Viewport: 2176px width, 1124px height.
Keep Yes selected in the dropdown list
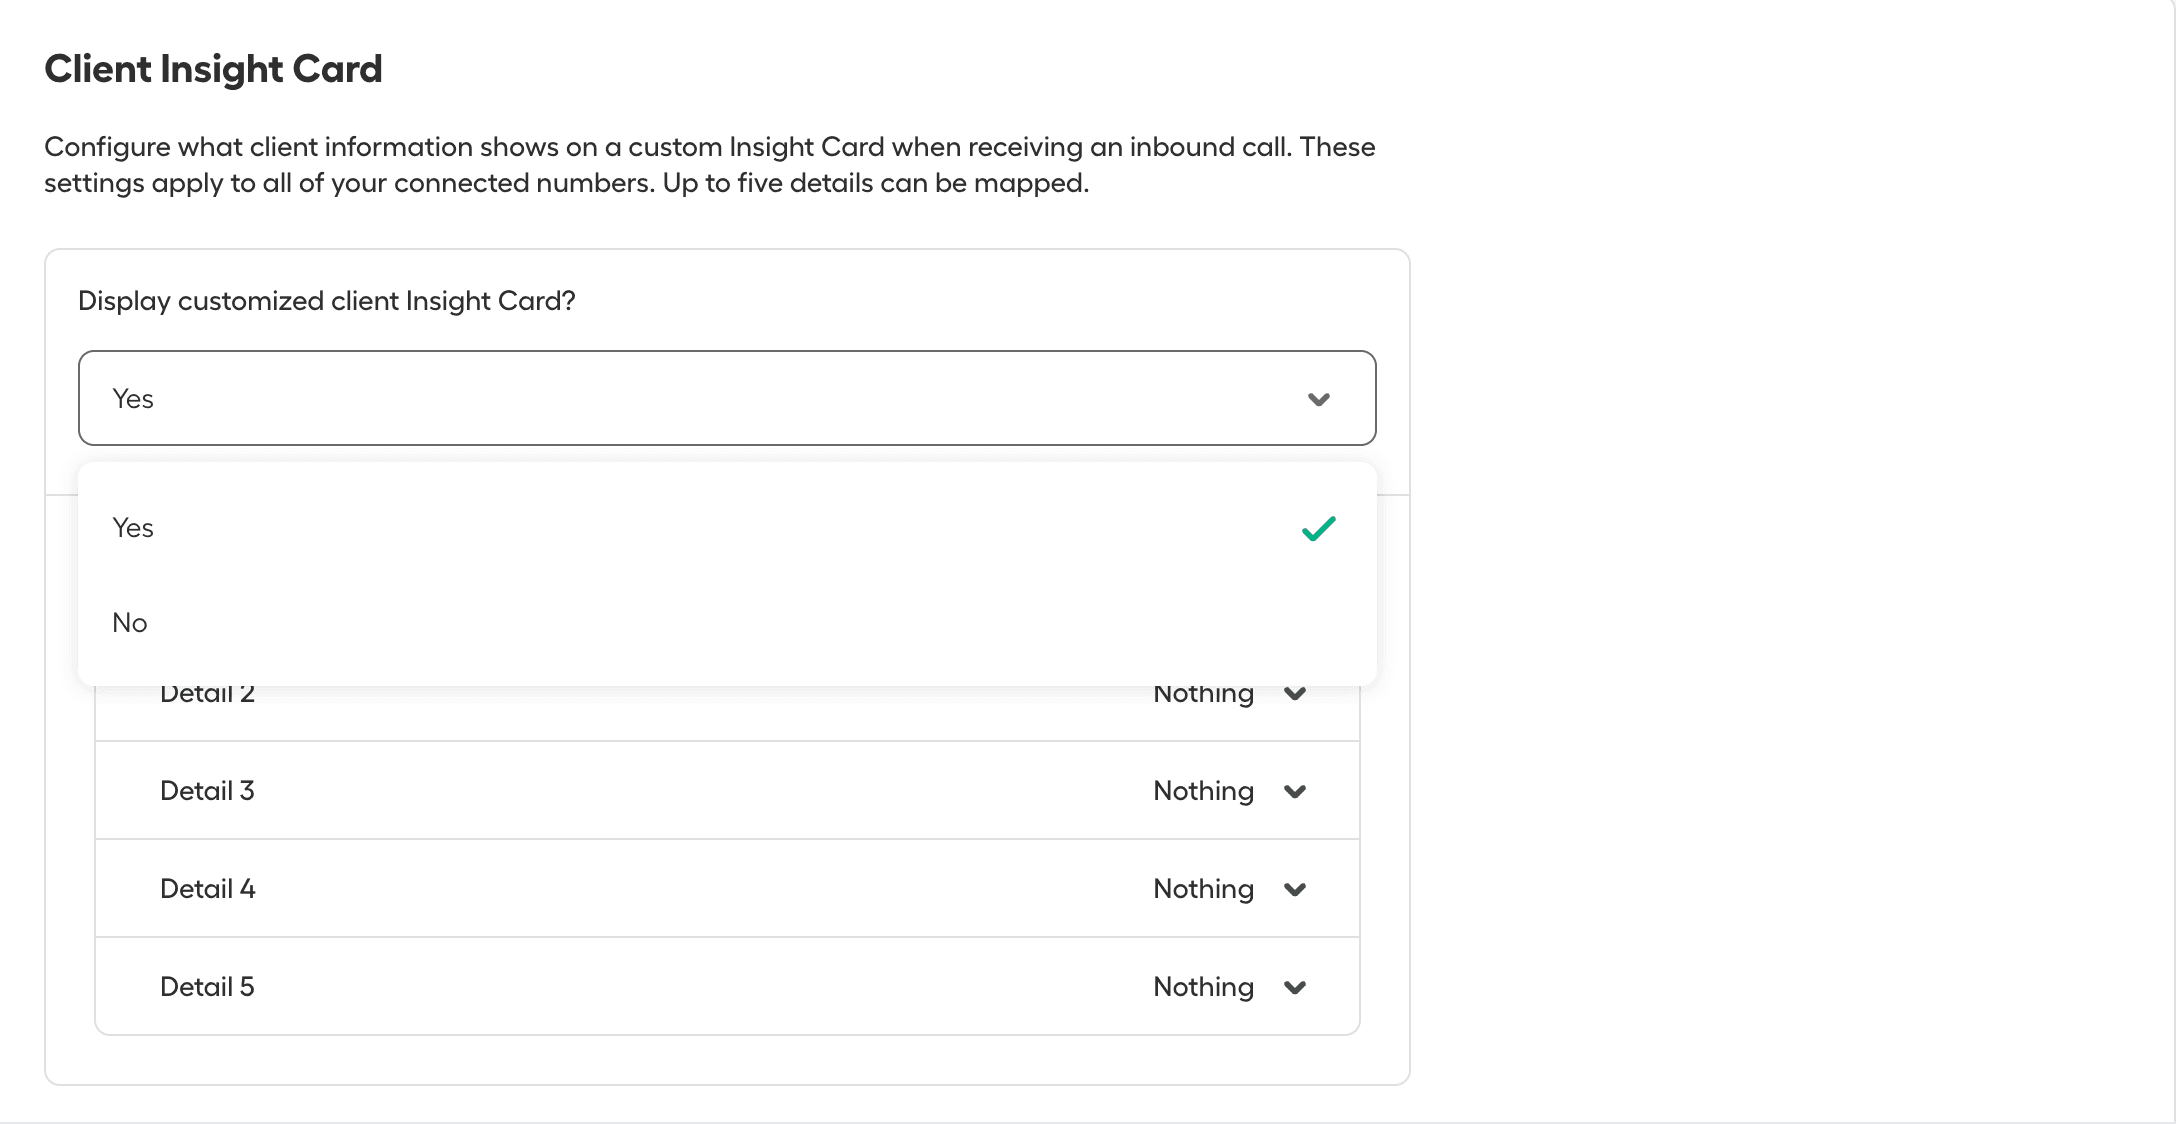(132, 528)
